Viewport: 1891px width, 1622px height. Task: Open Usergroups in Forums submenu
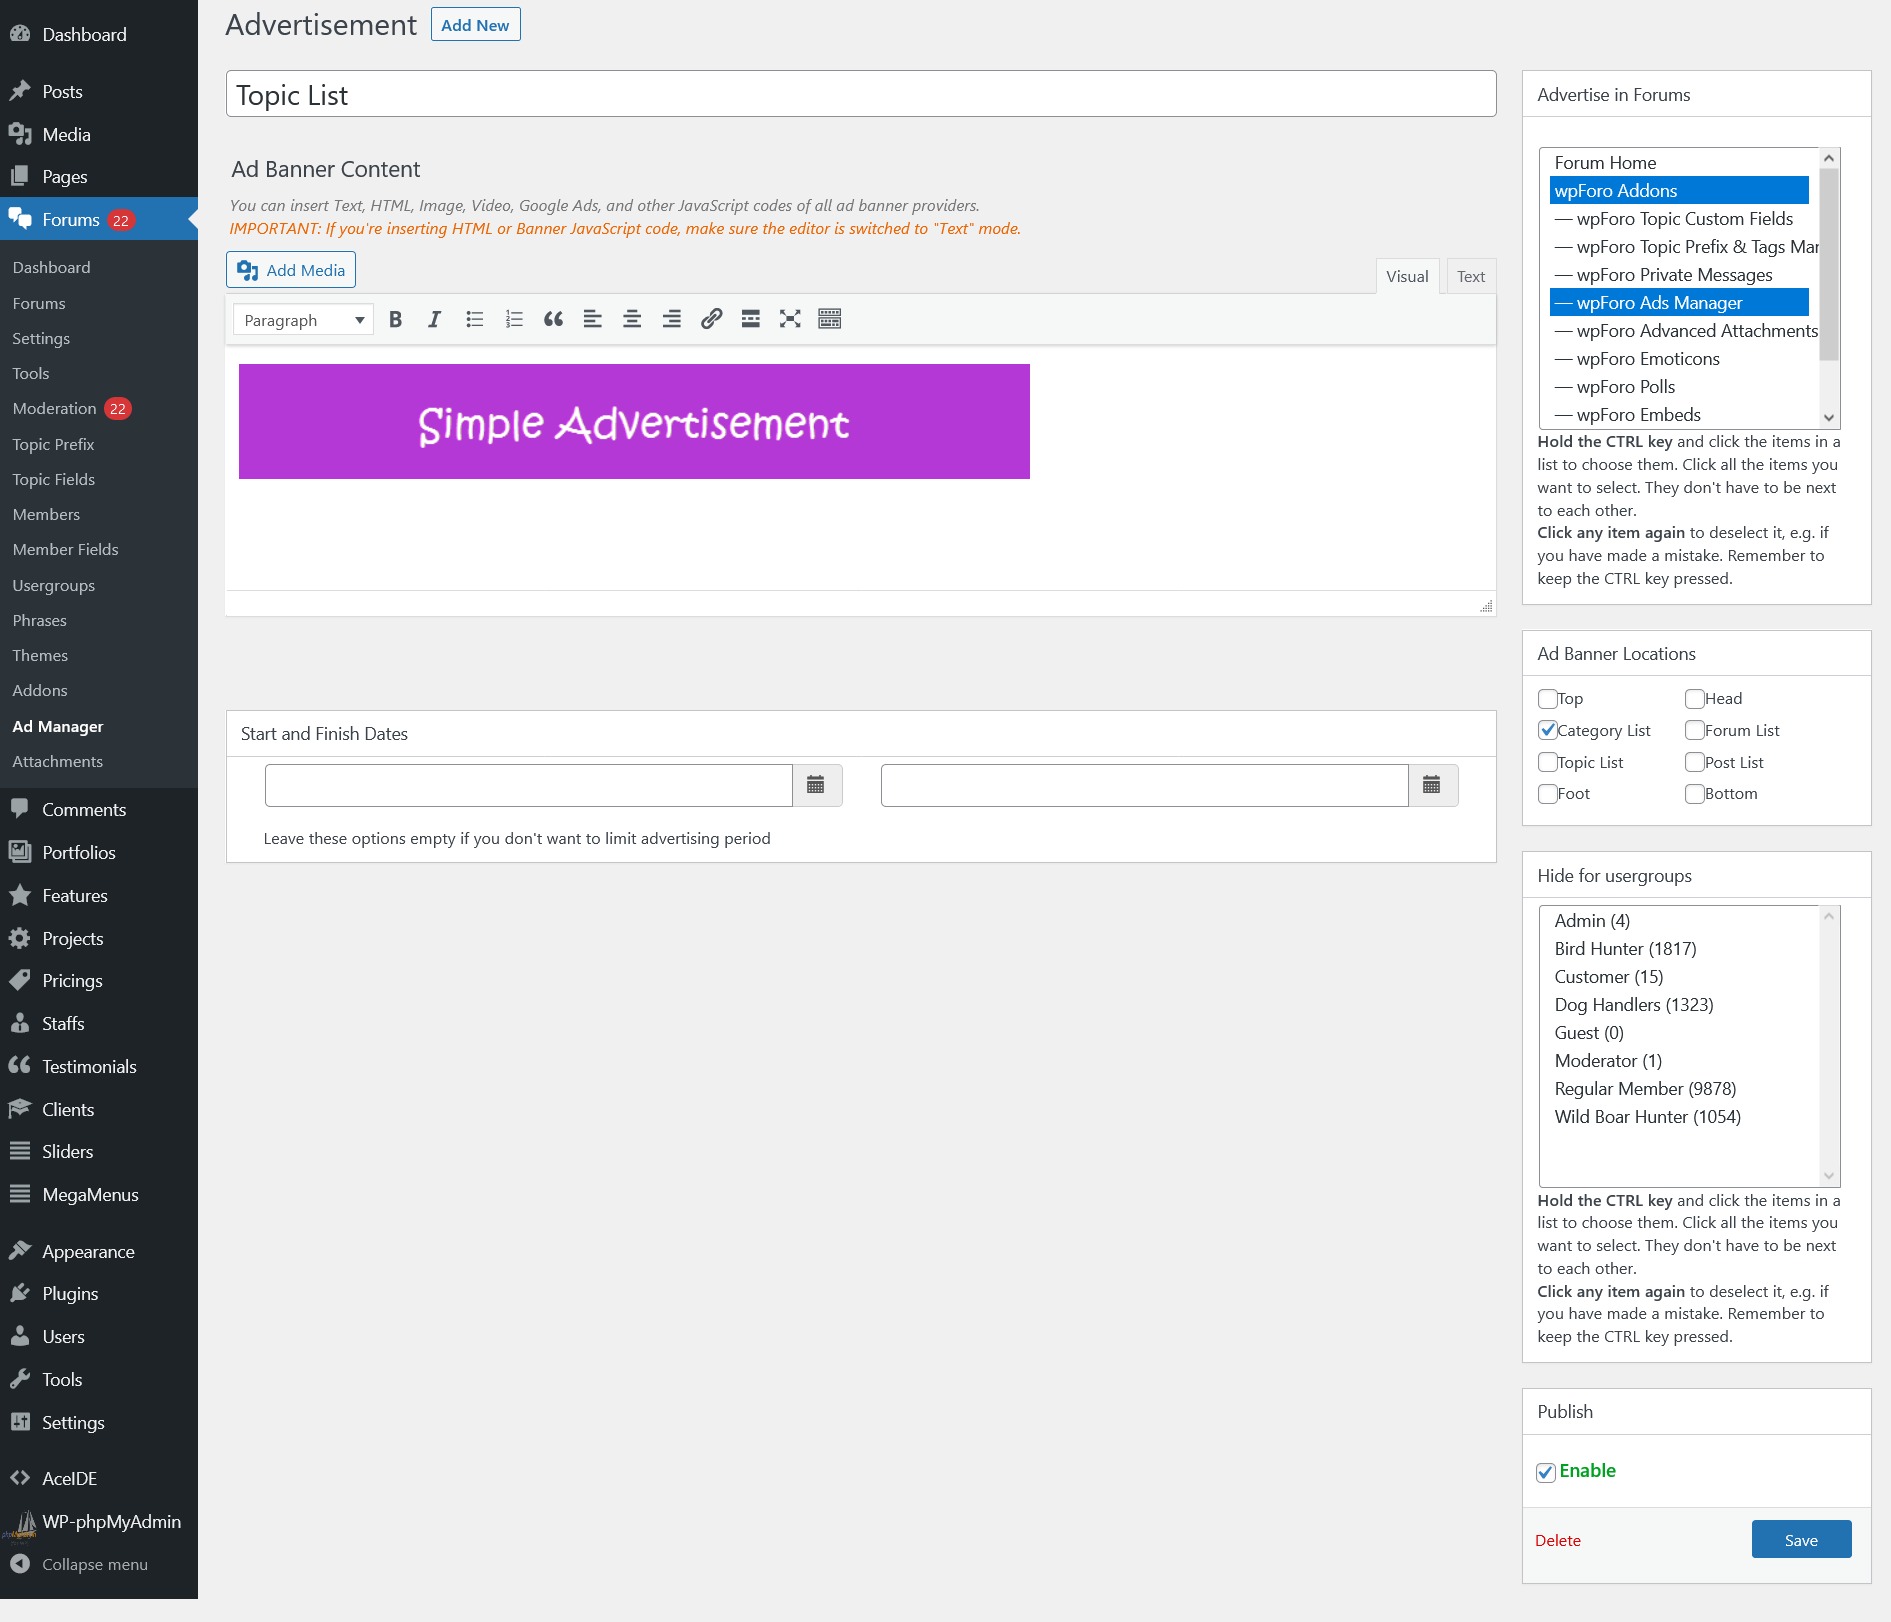coord(54,585)
